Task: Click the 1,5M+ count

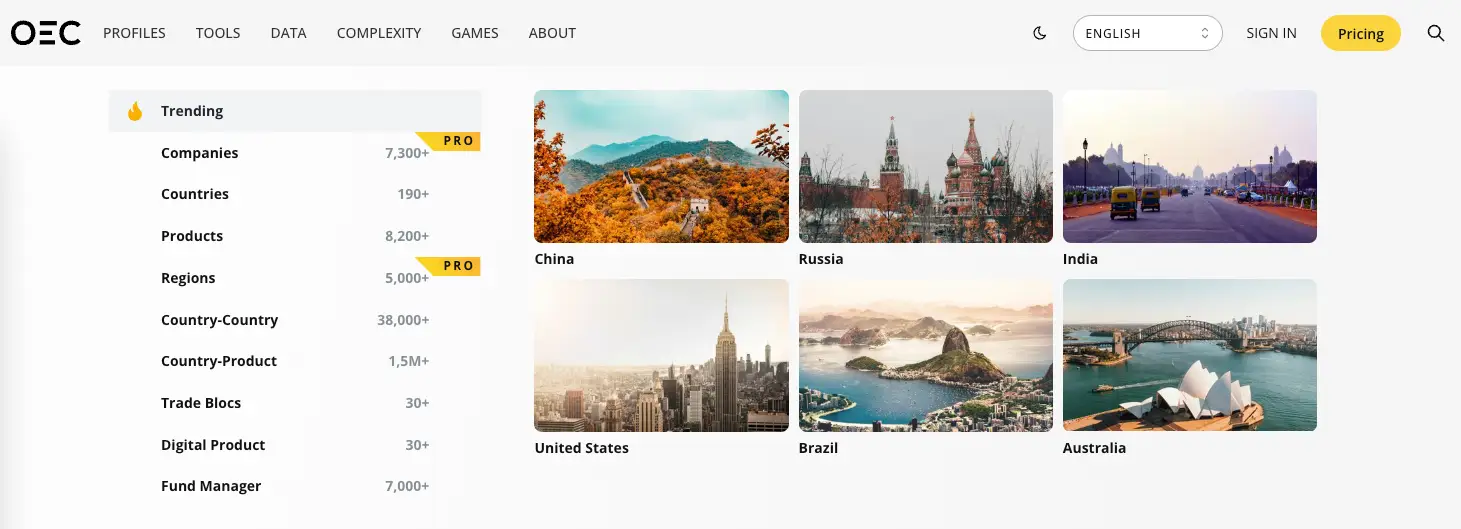Action: (x=409, y=361)
